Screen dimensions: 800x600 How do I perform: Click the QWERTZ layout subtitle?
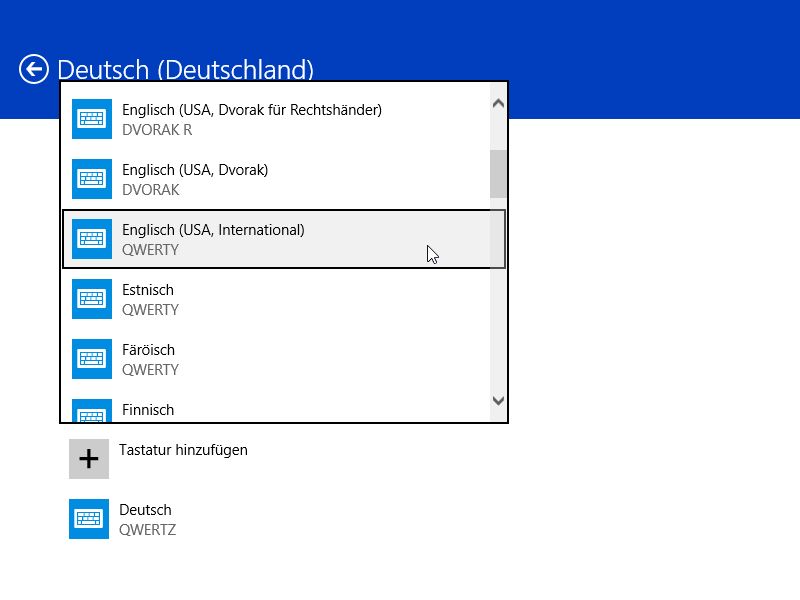(x=147, y=530)
